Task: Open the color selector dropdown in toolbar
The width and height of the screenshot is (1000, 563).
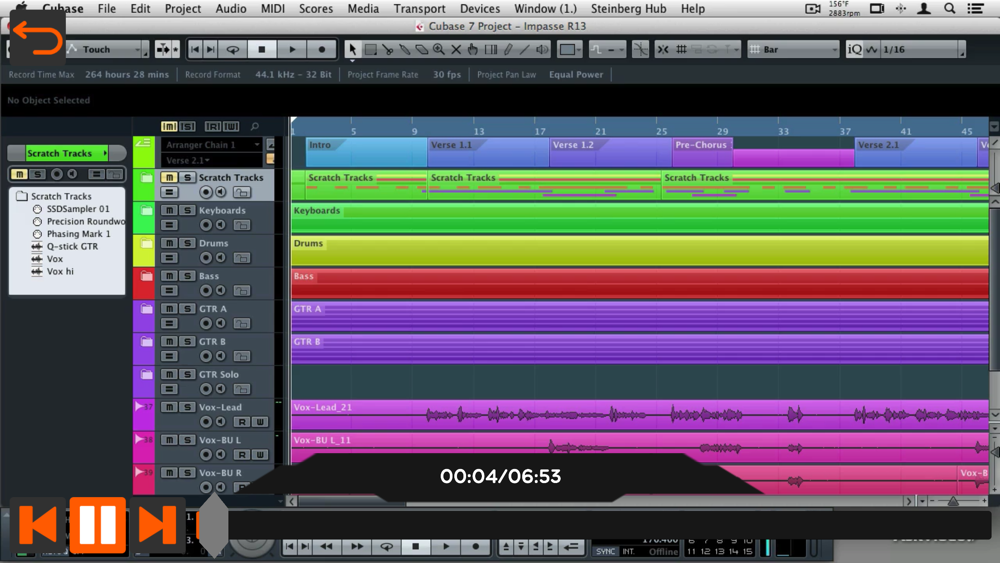Action: [570, 49]
